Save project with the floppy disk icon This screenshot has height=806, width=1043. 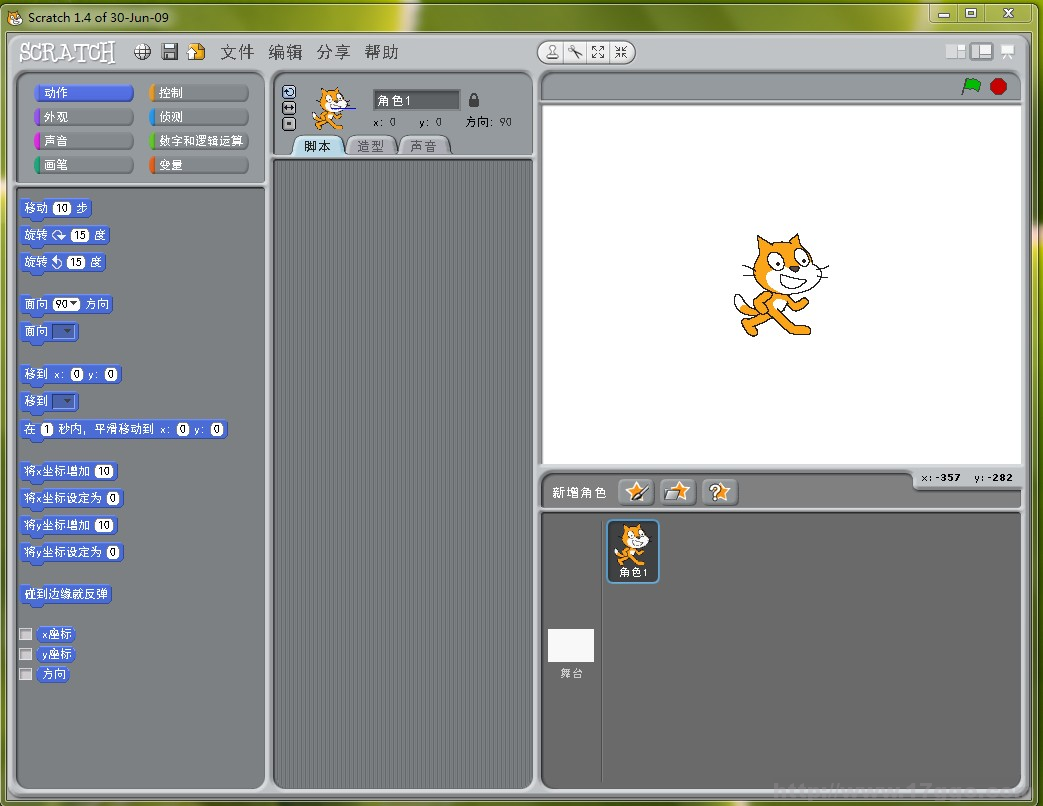pyautogui.click(x=170, y=52)
